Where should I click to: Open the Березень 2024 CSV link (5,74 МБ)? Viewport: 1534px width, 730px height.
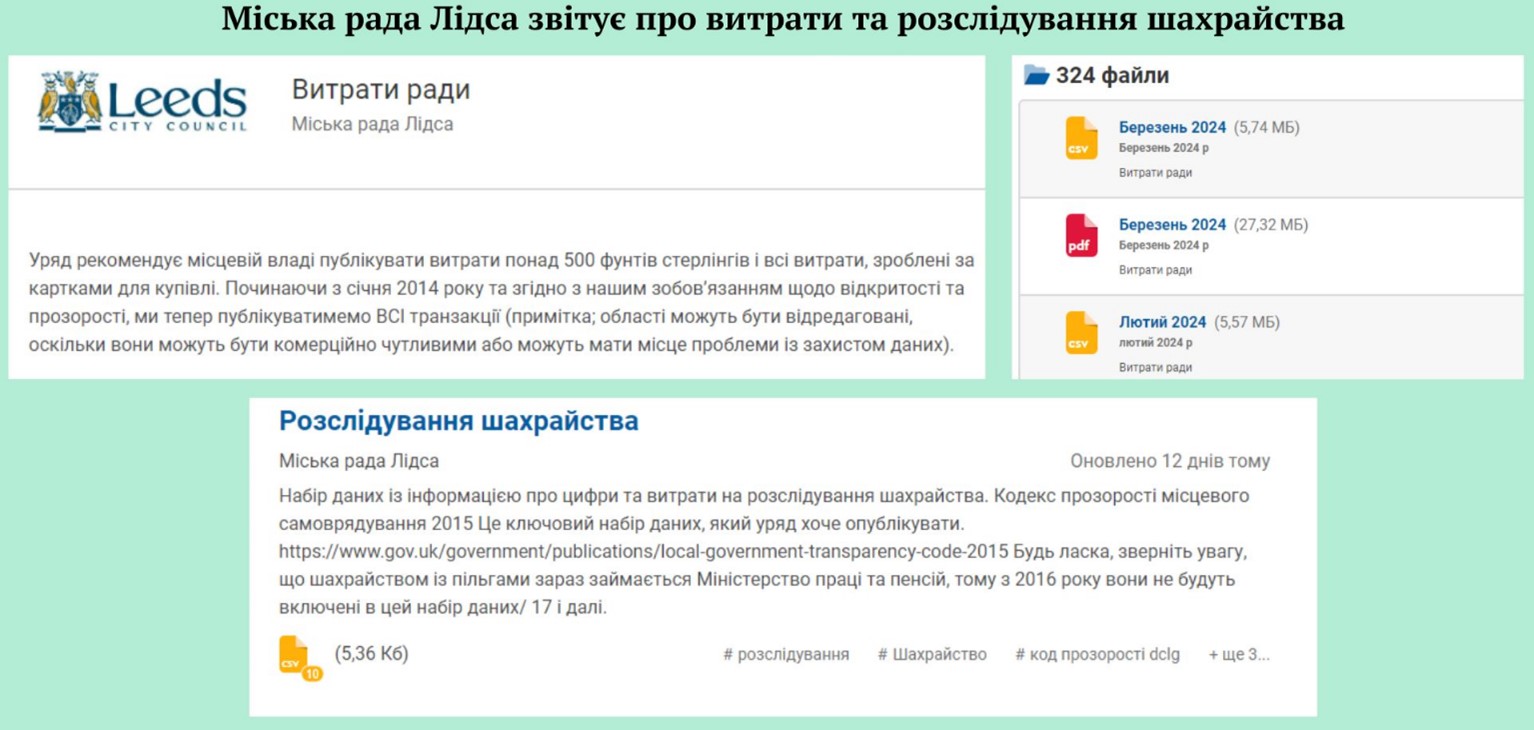(1172, 127)
